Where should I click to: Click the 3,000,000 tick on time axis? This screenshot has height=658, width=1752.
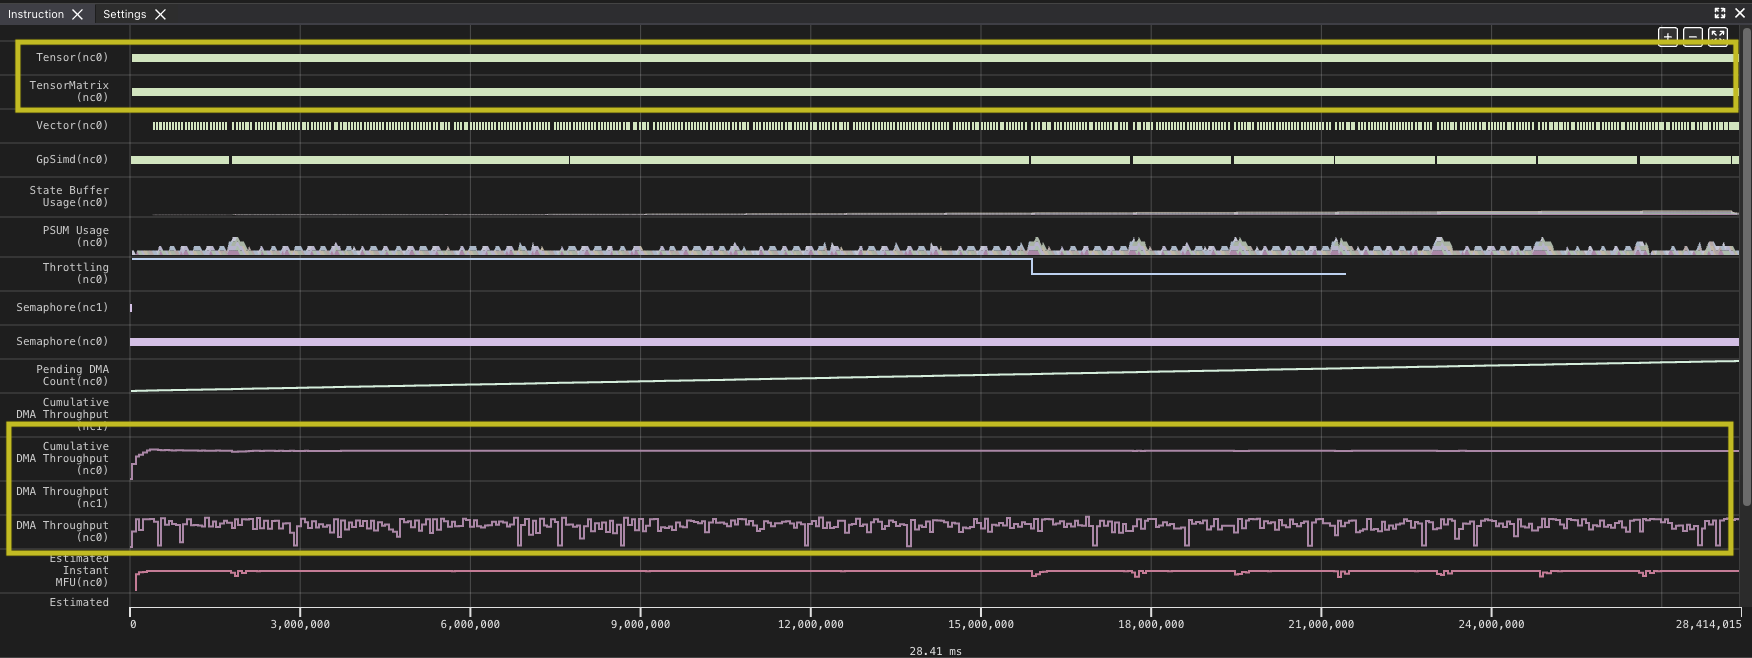click(x=300, y=624)
